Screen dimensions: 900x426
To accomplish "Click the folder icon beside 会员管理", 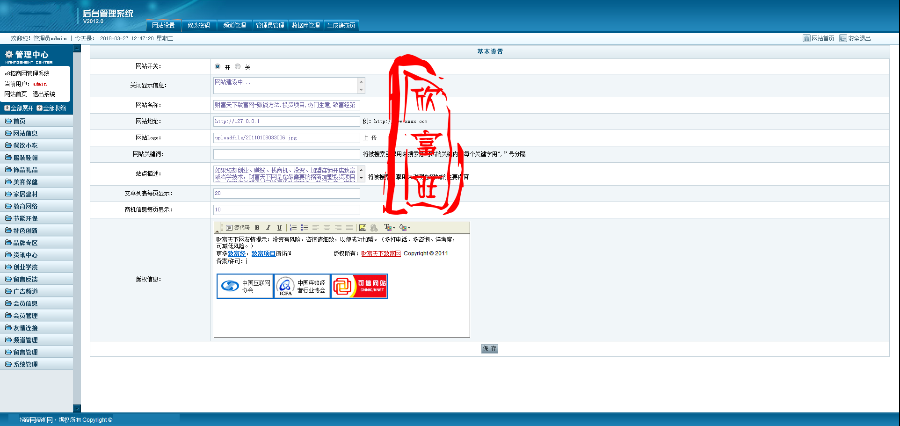I will (x=8, y=316).
